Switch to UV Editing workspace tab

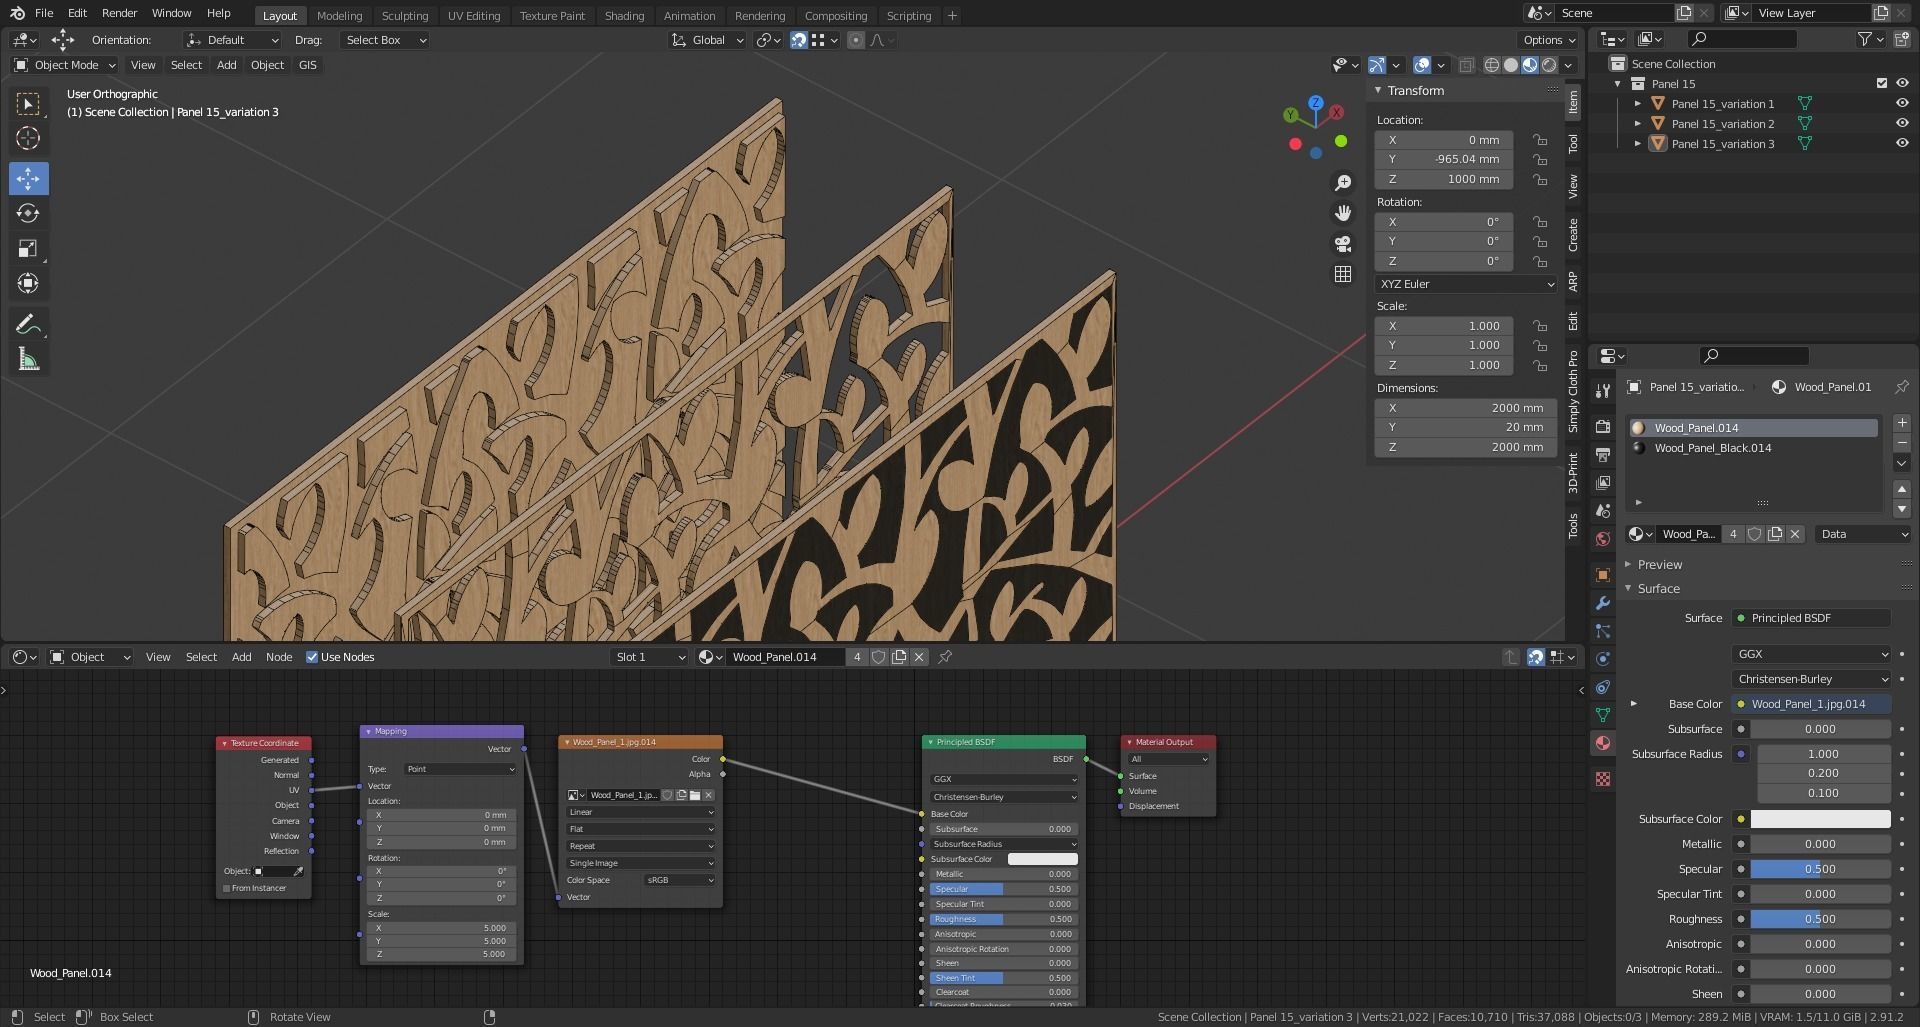click(x=473, y=15)
